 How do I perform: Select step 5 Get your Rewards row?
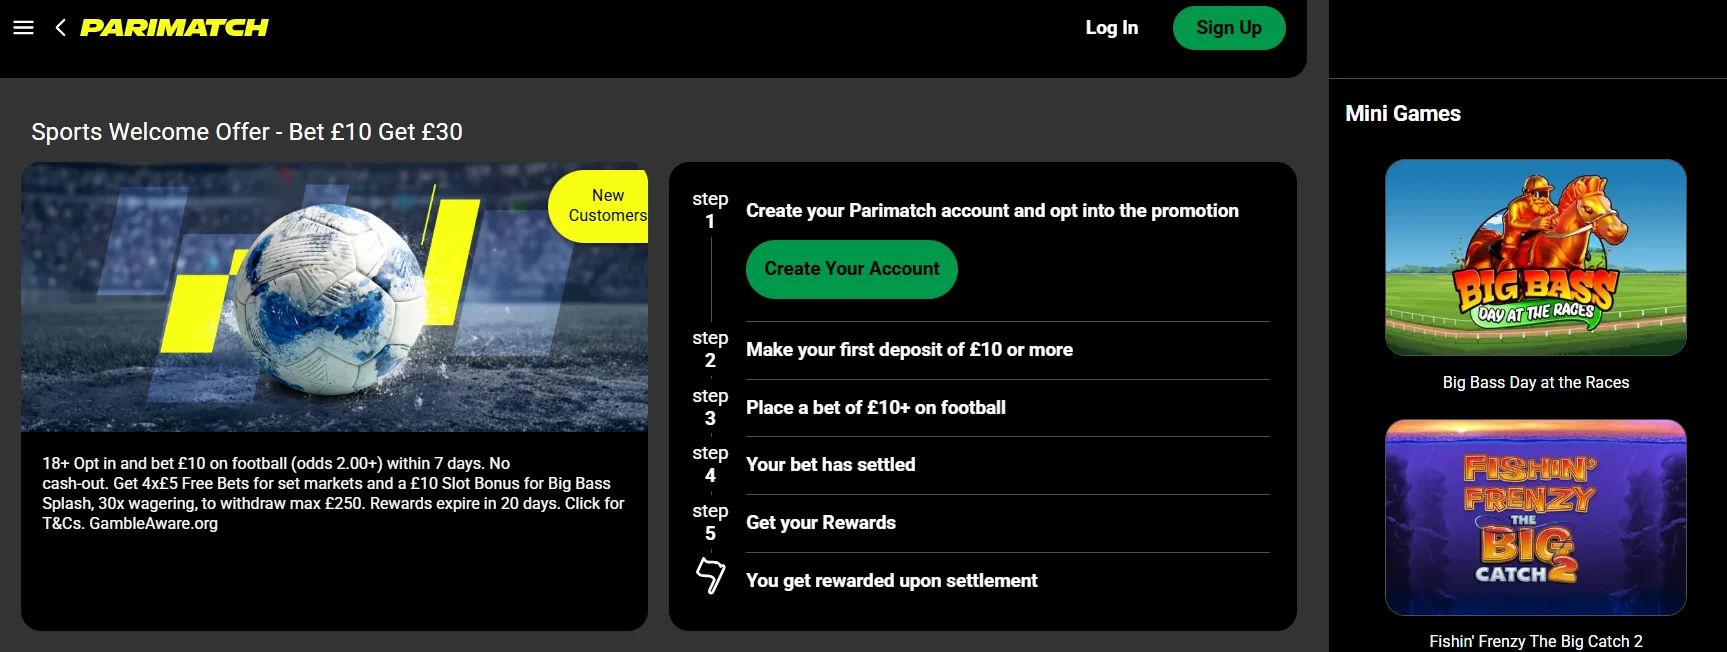(820, 523)
